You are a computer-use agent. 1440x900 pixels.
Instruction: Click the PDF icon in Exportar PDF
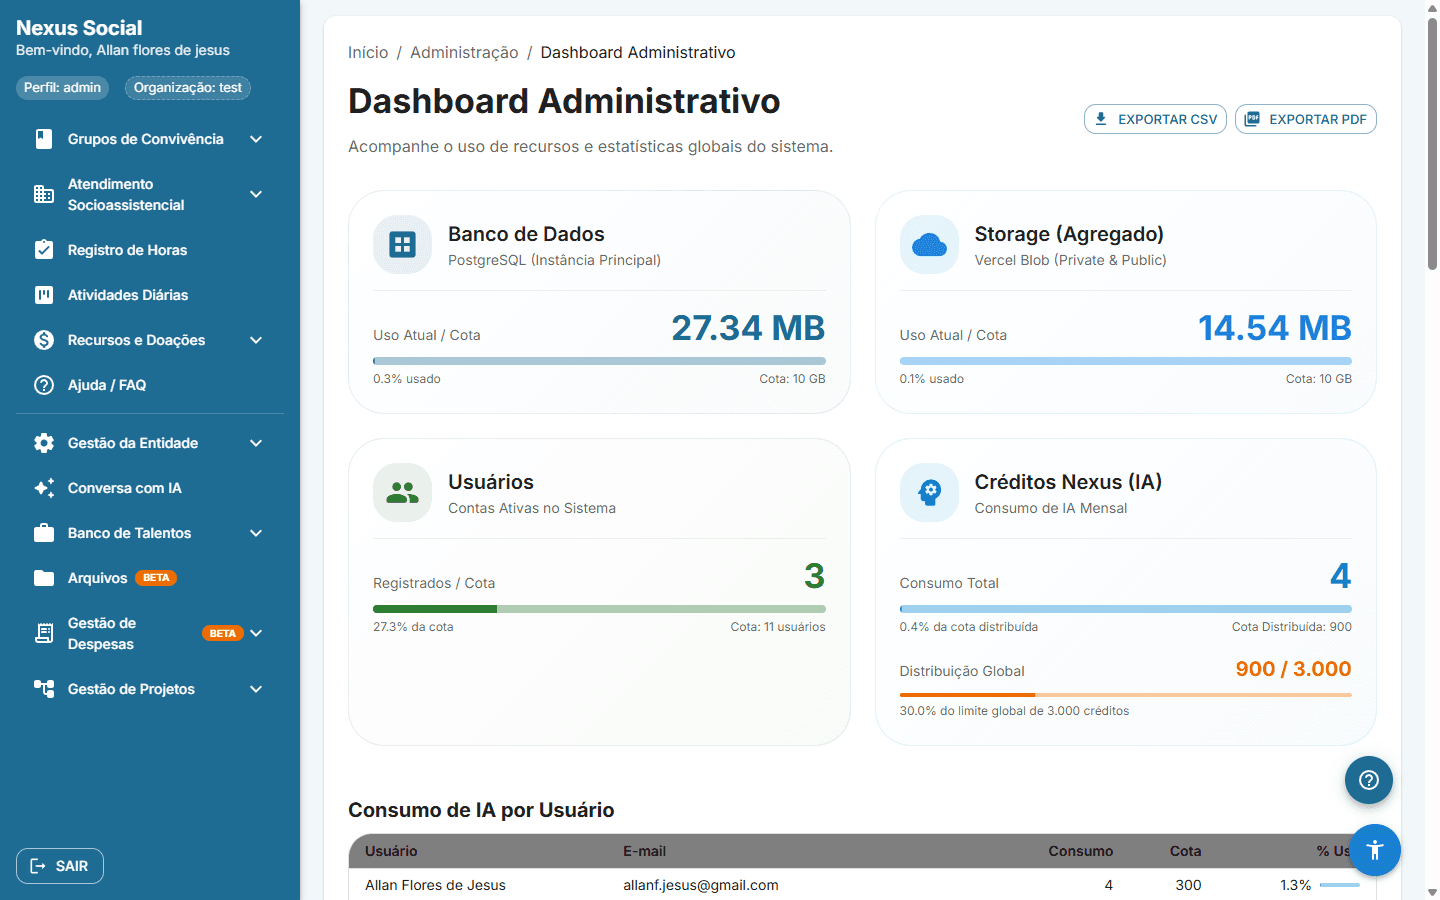pyautogui.click(x=1252, y=119)
